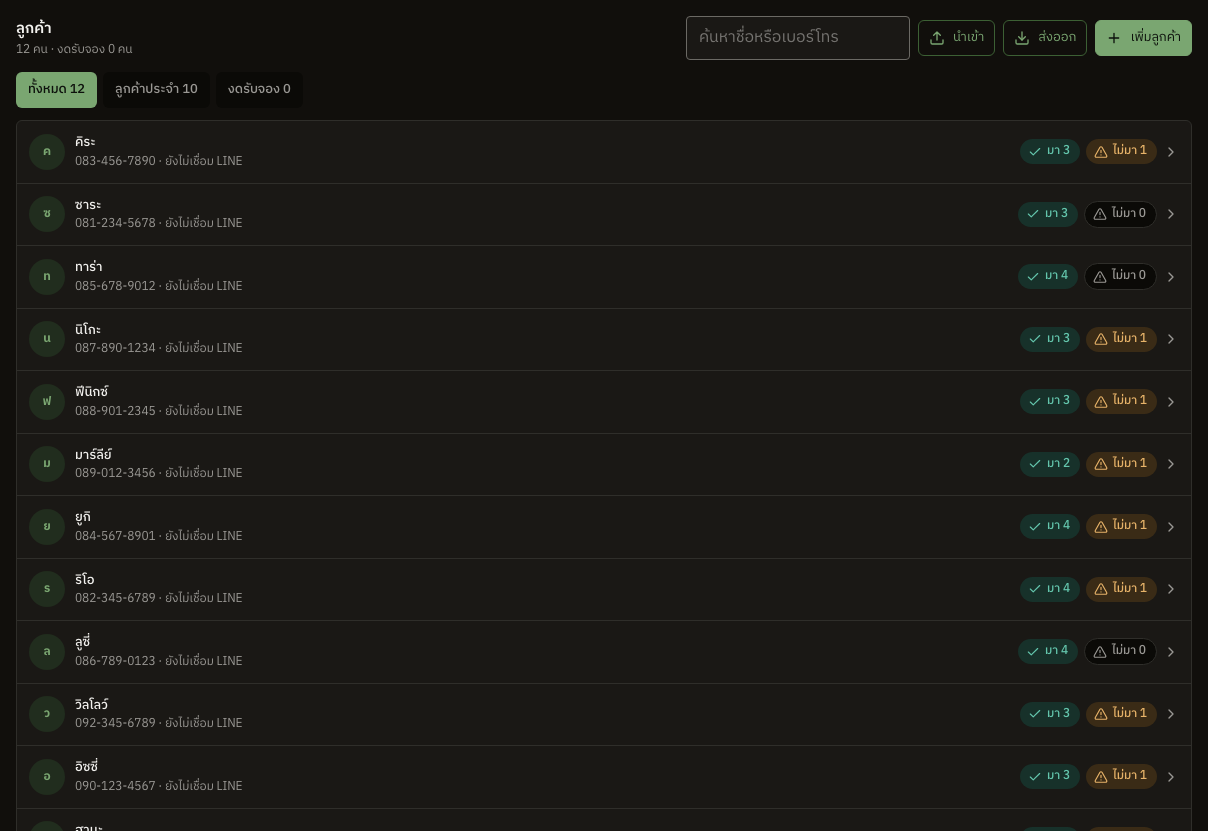The width and height of the screenshot is (1208, 831).
Task: Open the avatar icon for ฟีนิกซ์
Action: (47, 402)
